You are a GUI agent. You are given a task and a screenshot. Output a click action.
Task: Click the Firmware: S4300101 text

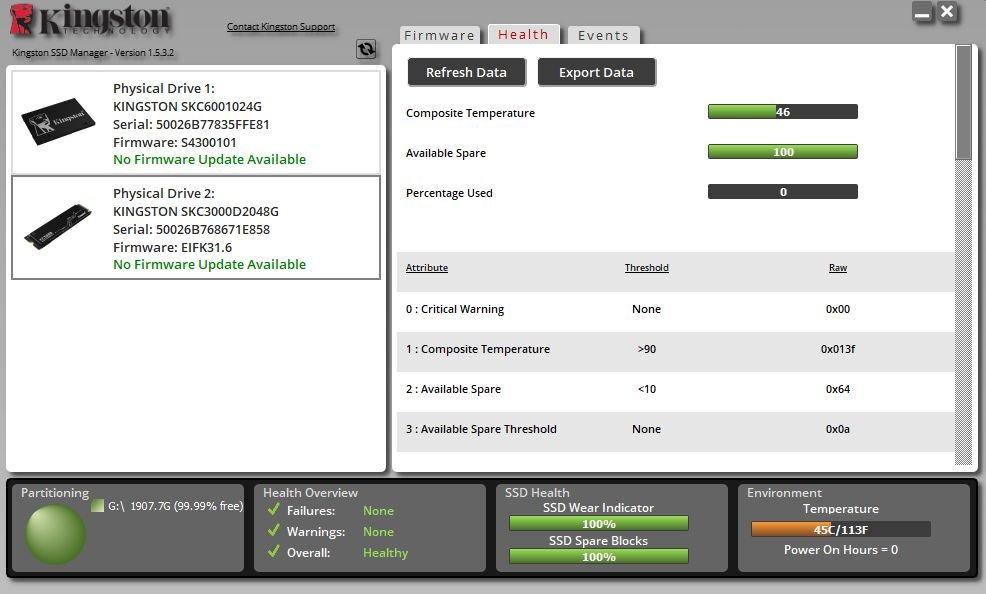(175, 143)
